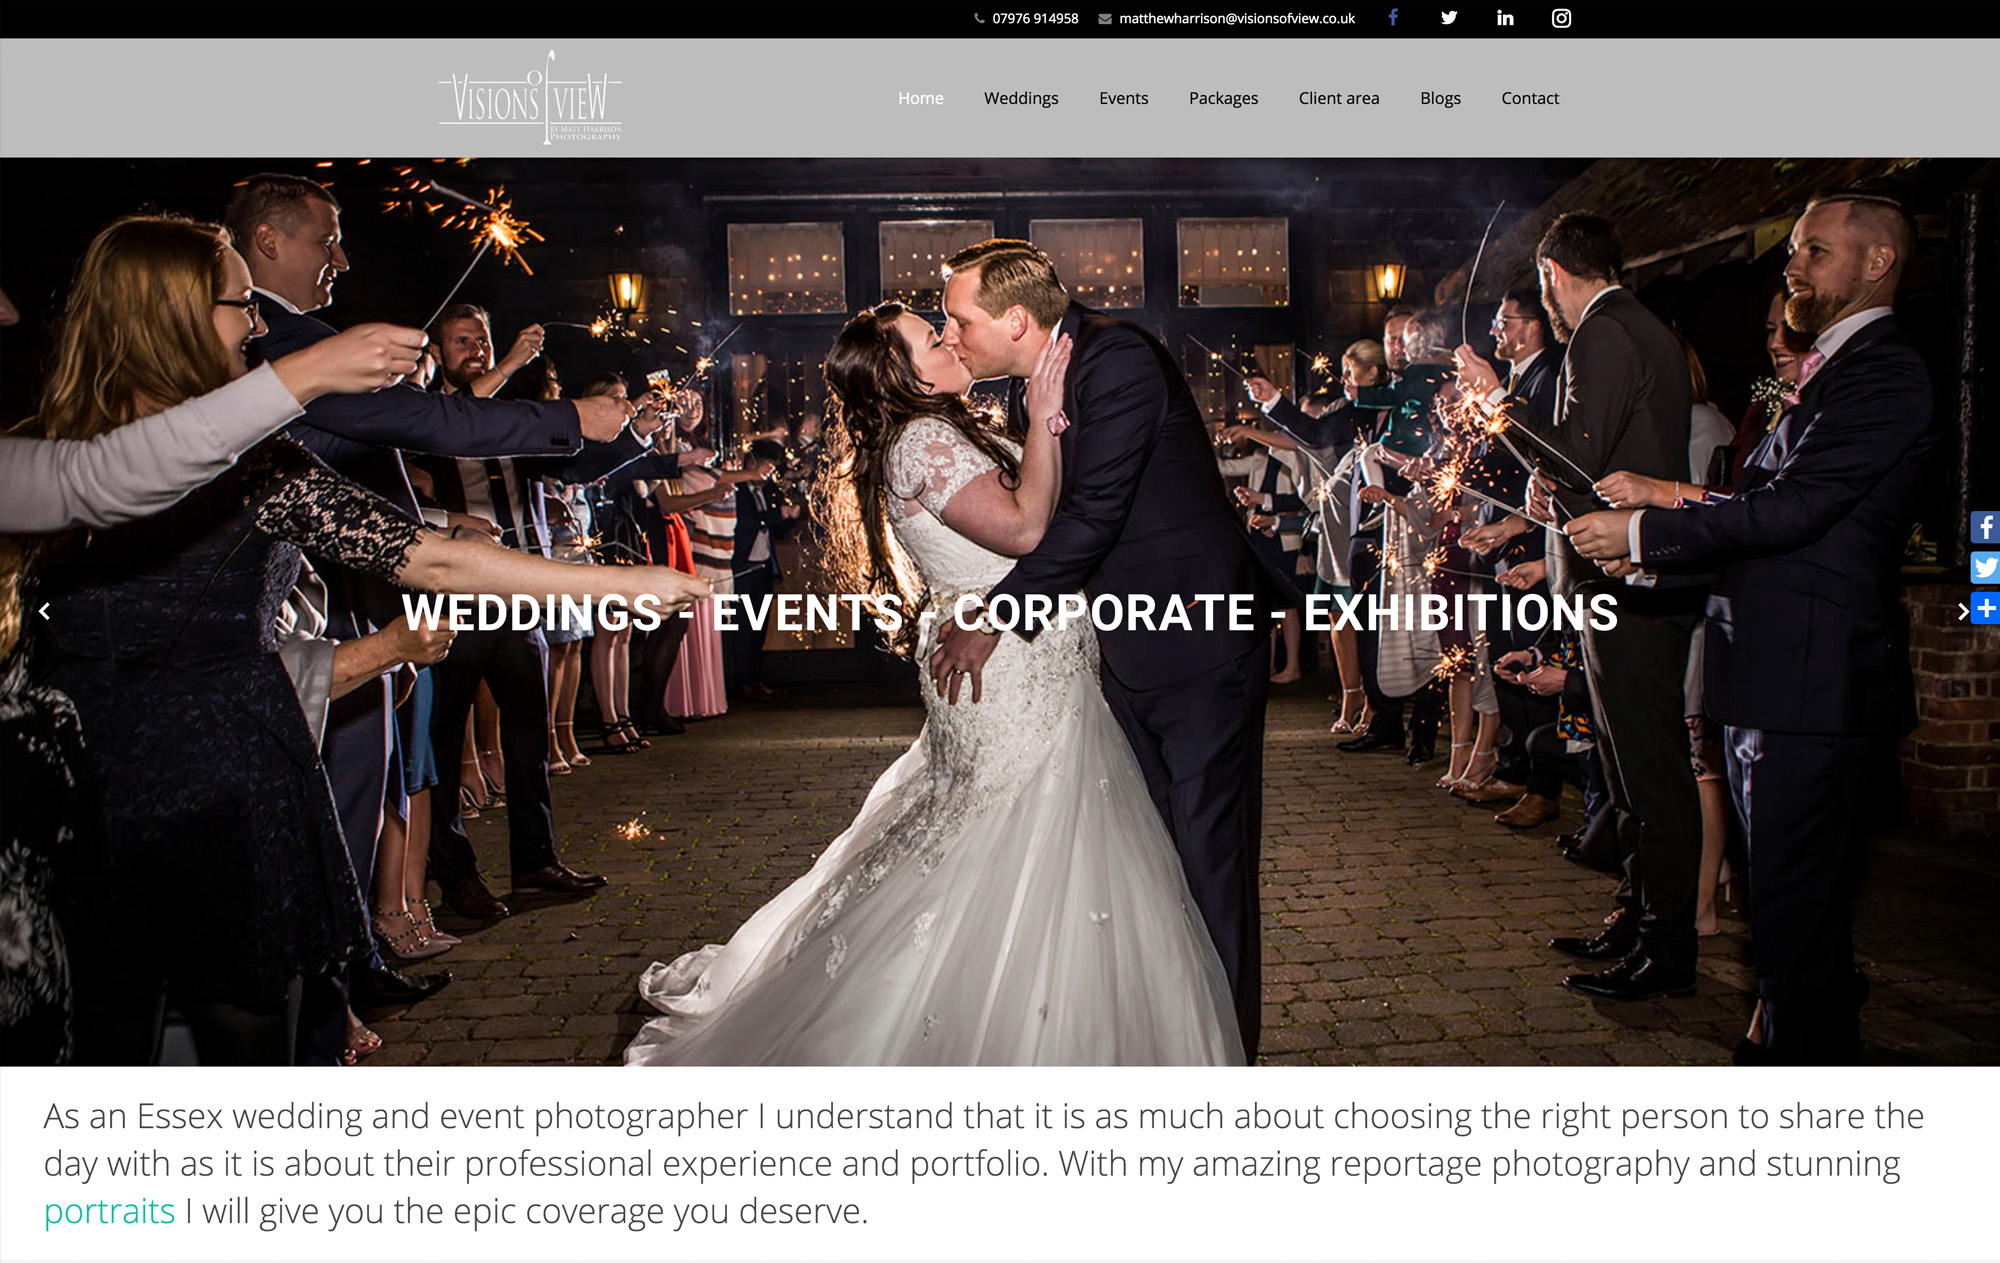Open the Contact page
2000x1263 pixels.
pos(1530,98)
